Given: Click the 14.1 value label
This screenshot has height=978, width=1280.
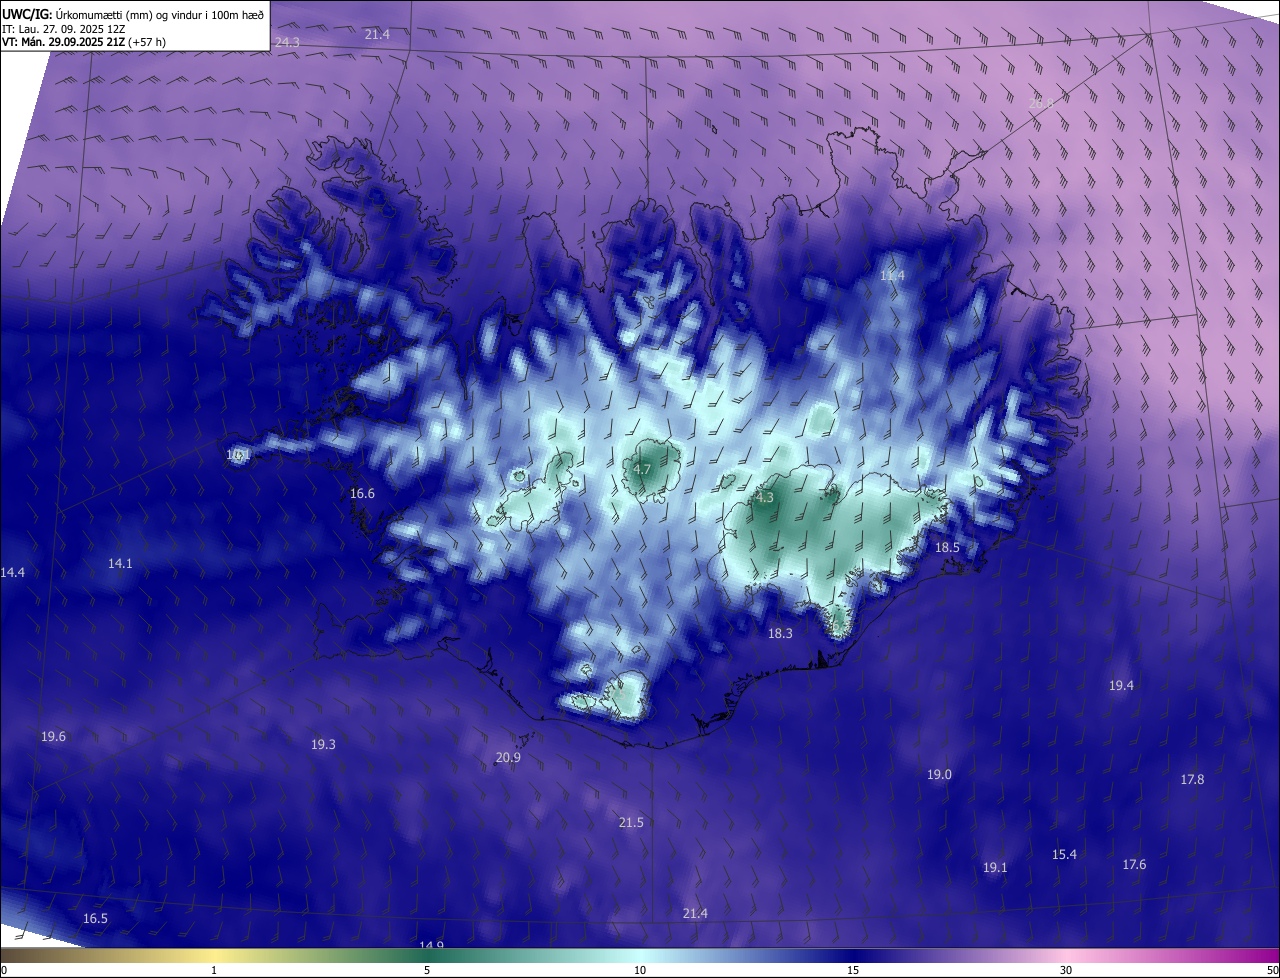Looking at the screenshot, I should [x=120, y=564].
